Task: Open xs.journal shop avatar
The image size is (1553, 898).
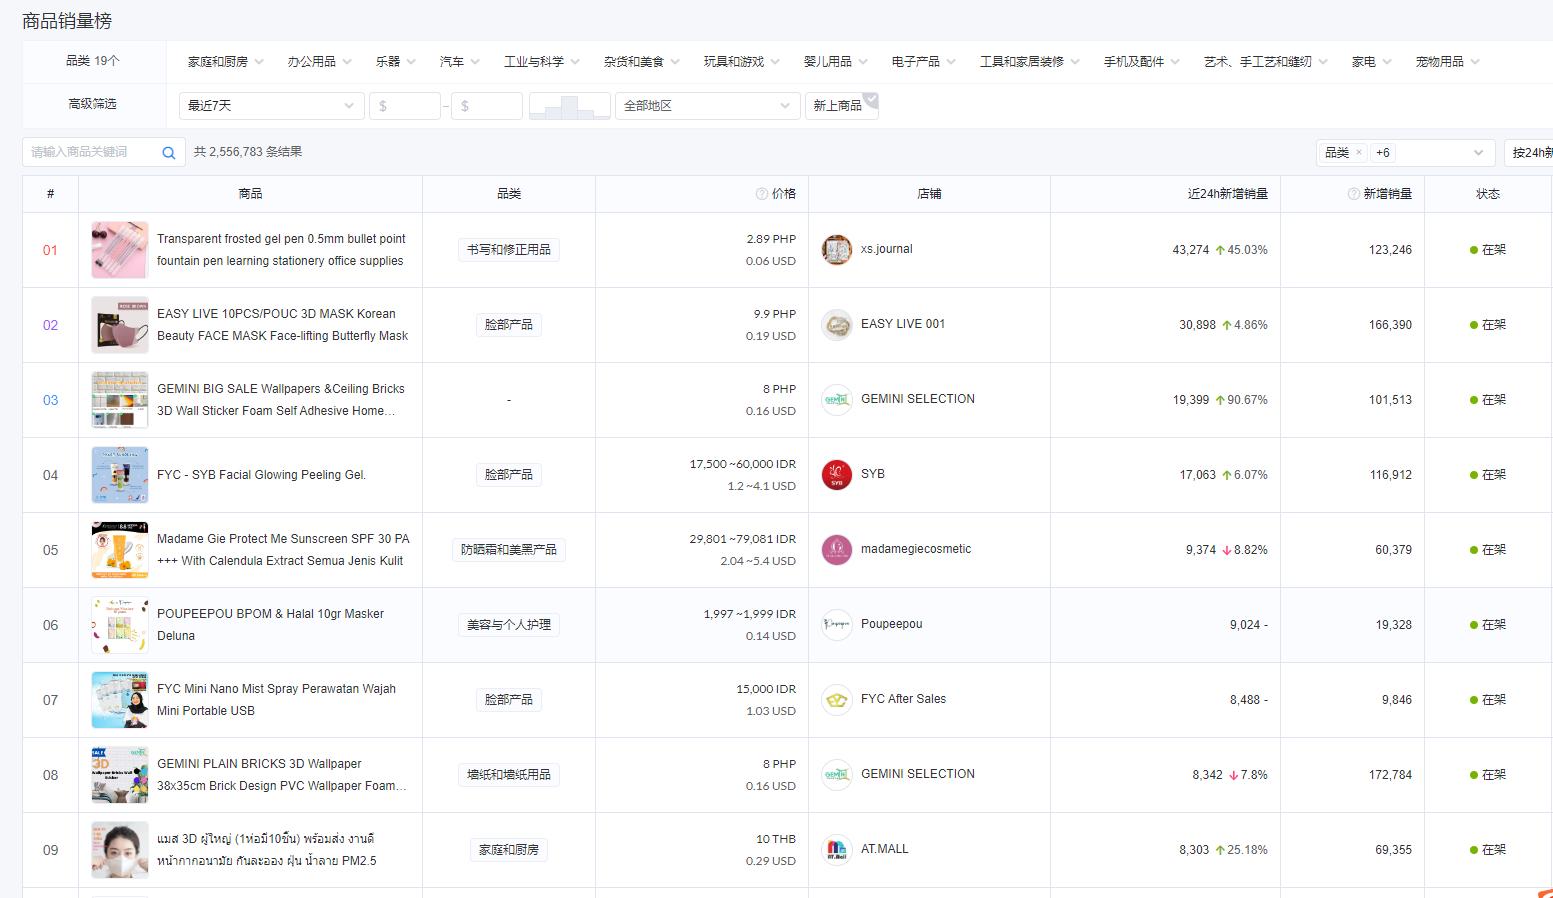Action: pyautogui.click(x=837, y=250)
